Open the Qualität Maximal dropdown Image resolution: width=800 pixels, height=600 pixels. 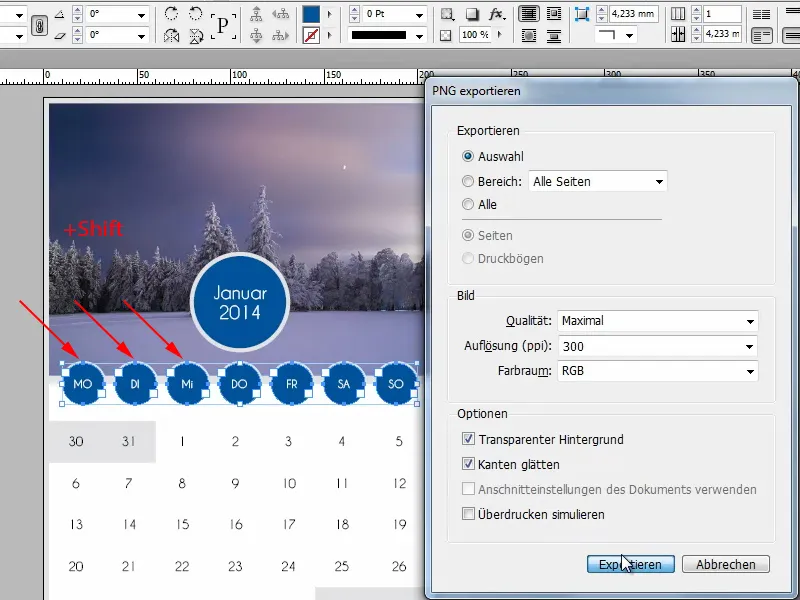[657, 321]
